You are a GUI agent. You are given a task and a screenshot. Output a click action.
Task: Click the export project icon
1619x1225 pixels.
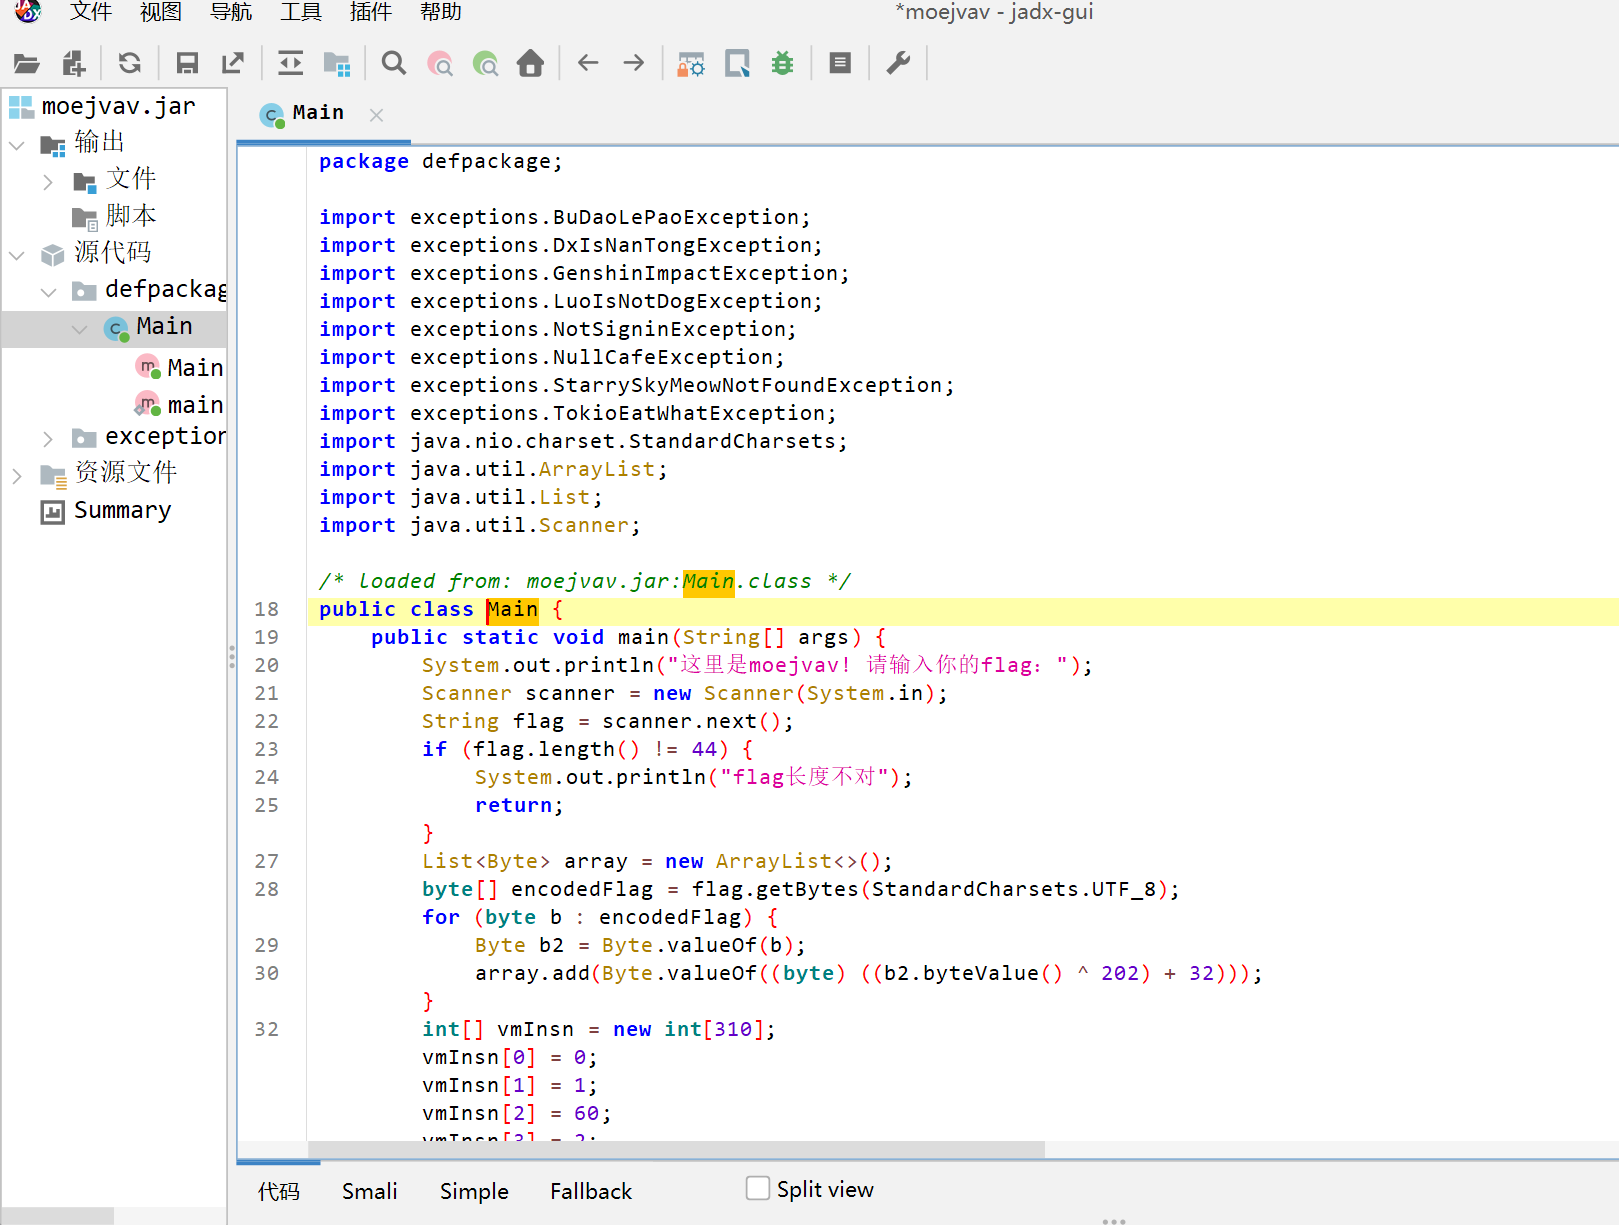coord(233,64)
